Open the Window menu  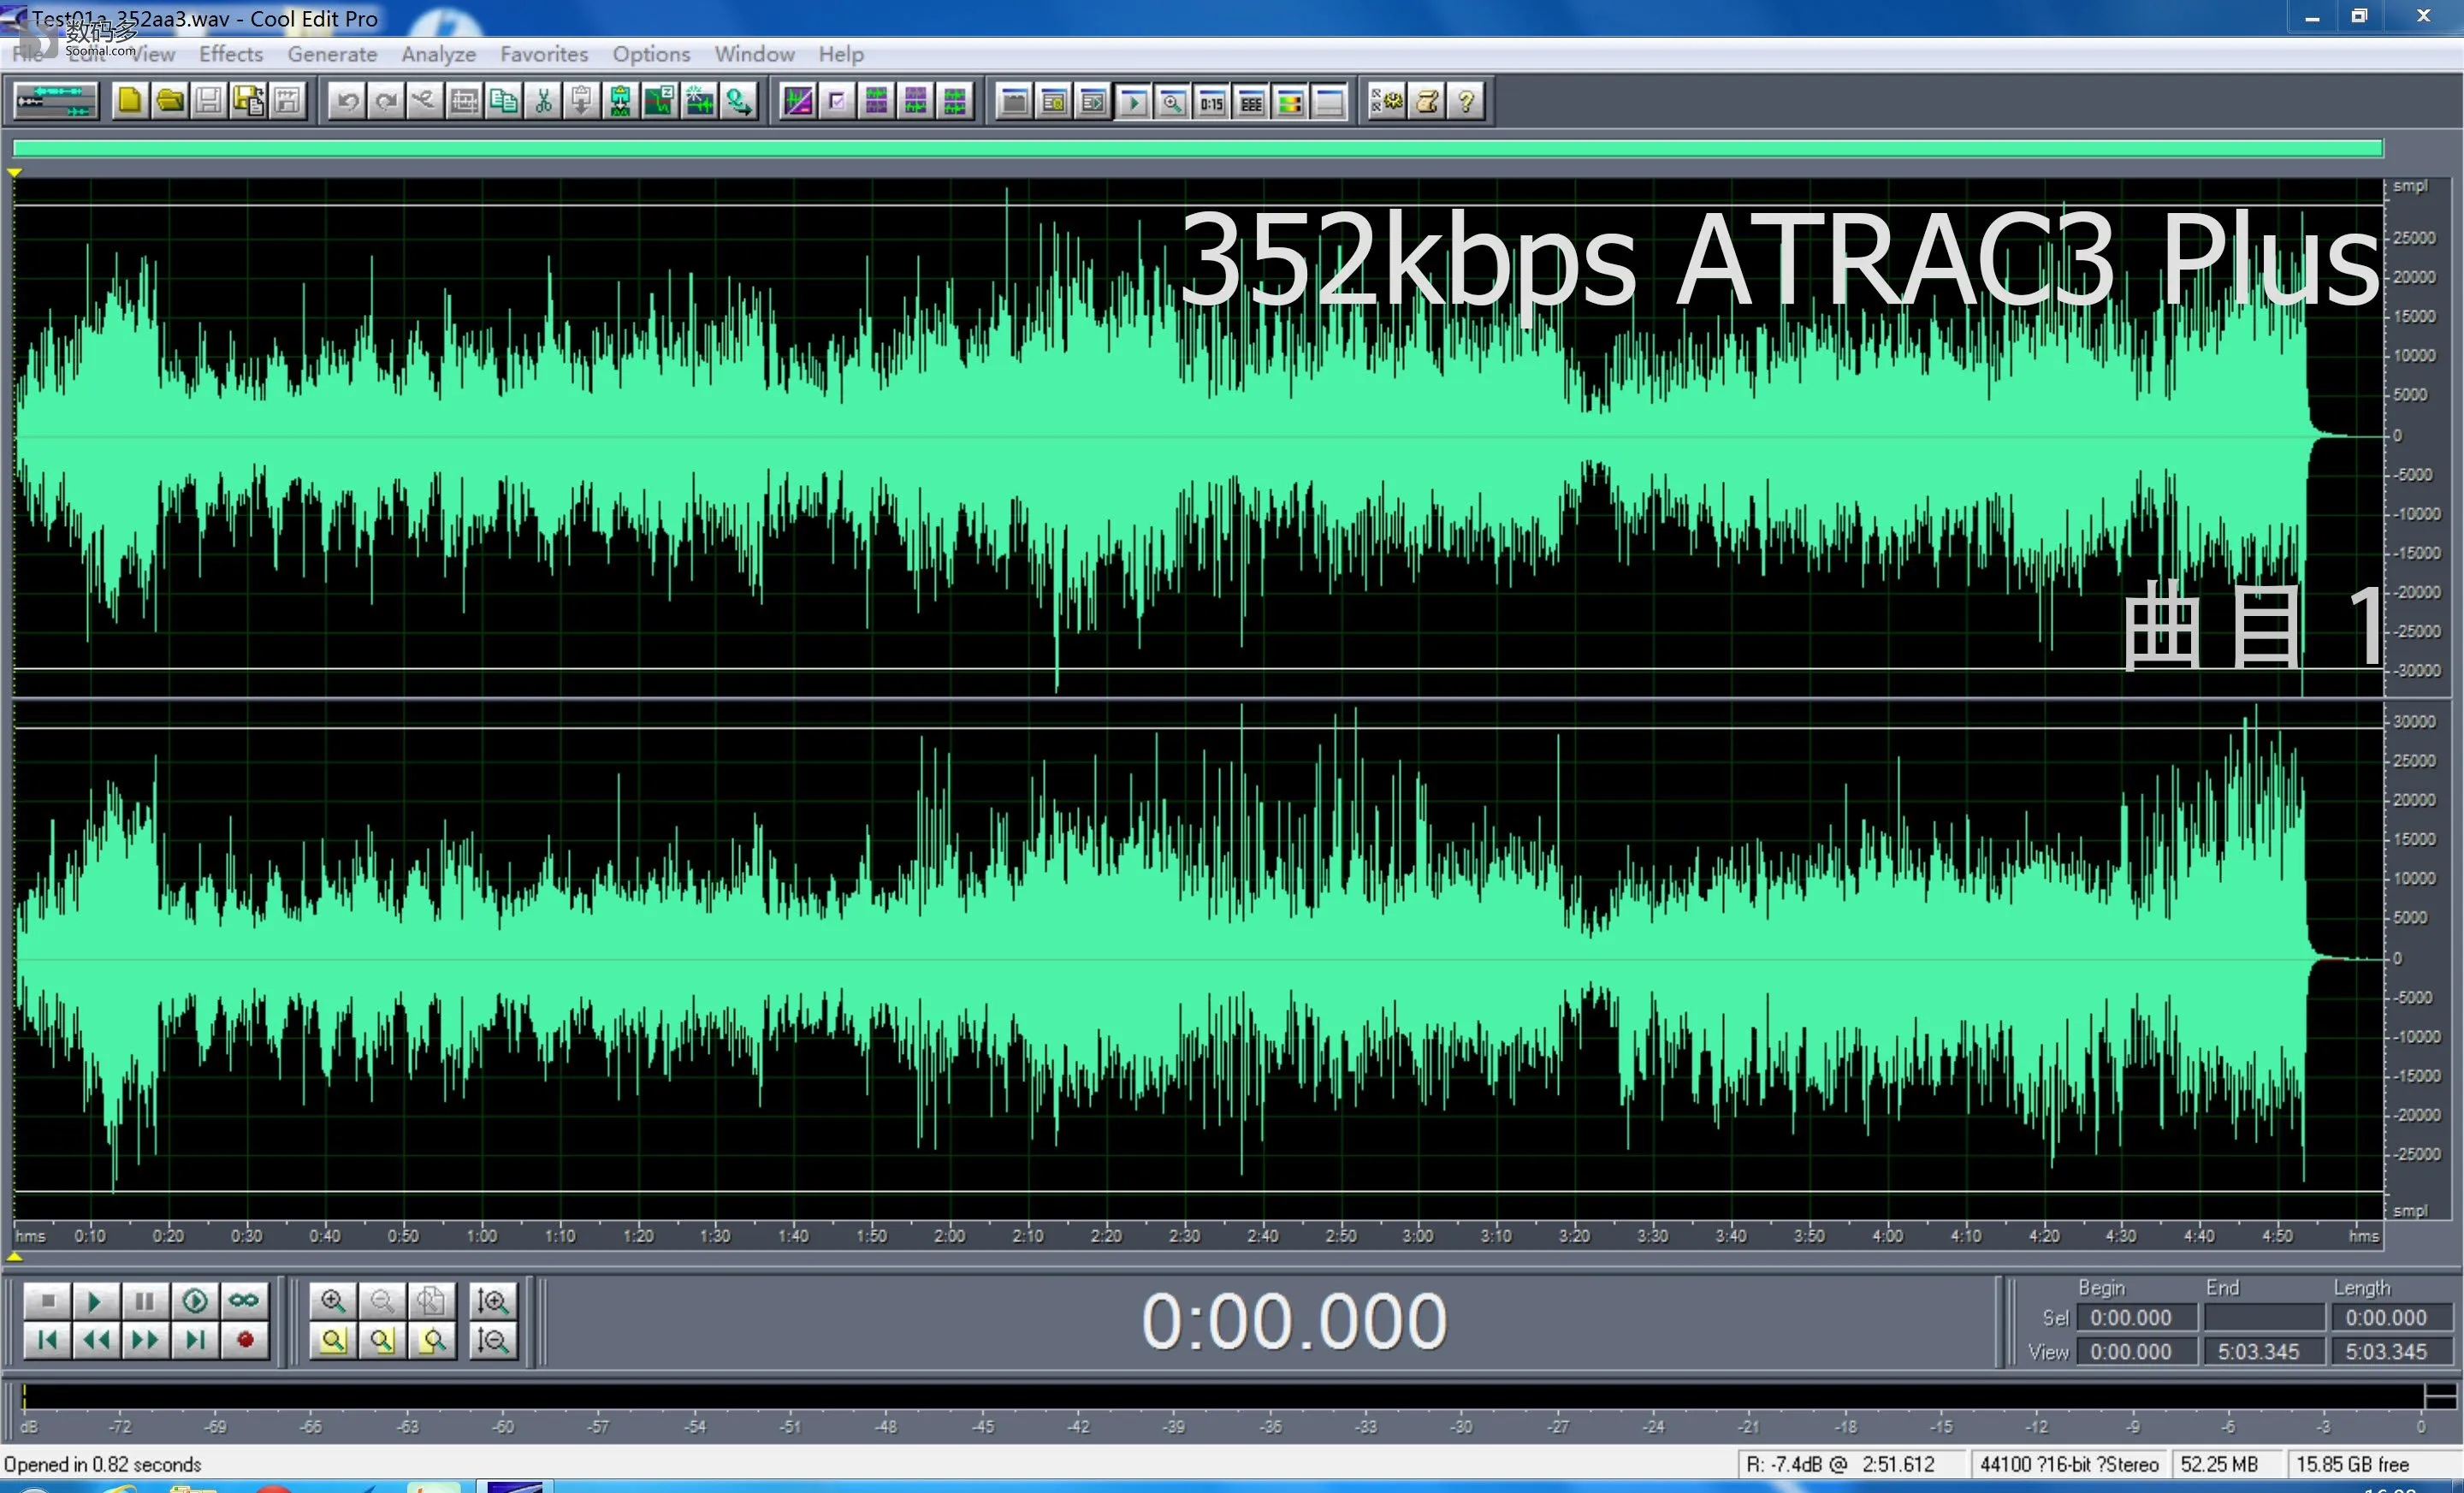pyautogui.click(x=754, y=54)
